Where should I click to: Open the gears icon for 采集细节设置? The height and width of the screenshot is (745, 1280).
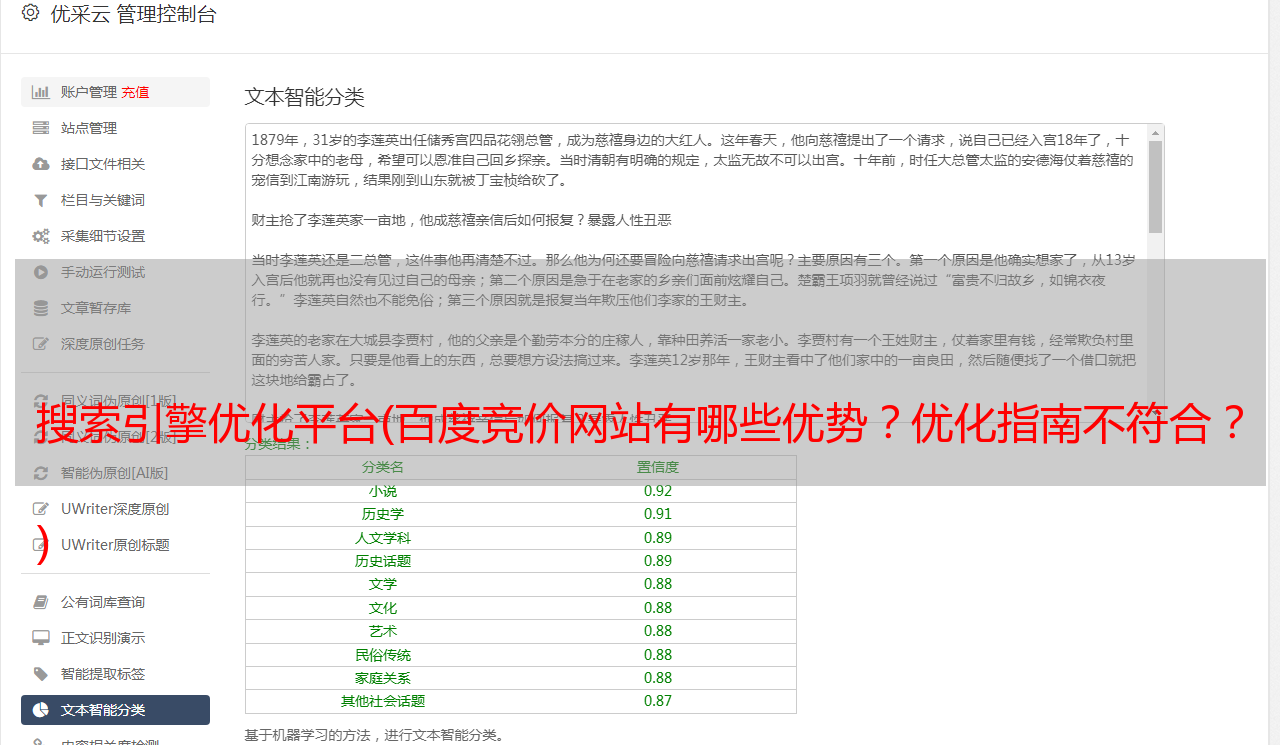[x=41, y=236]
